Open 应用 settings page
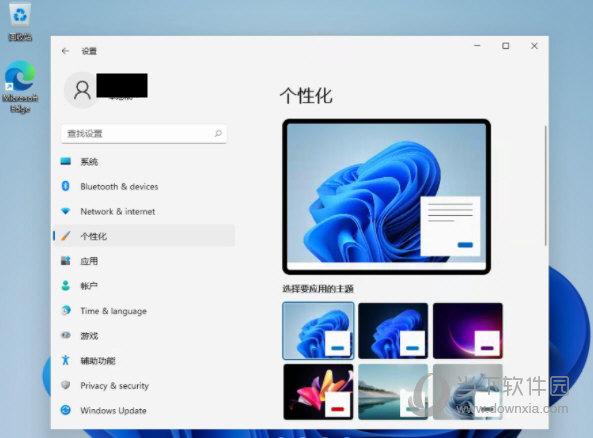The height and width of the screenshot is (438, 593). (144, 261)
